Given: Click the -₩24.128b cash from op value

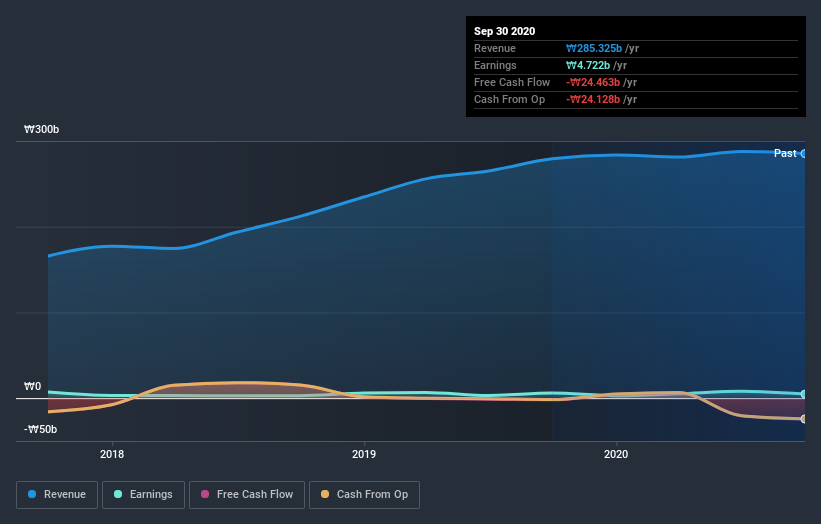Looking at the screenshot, I should (x=593, y=99).
